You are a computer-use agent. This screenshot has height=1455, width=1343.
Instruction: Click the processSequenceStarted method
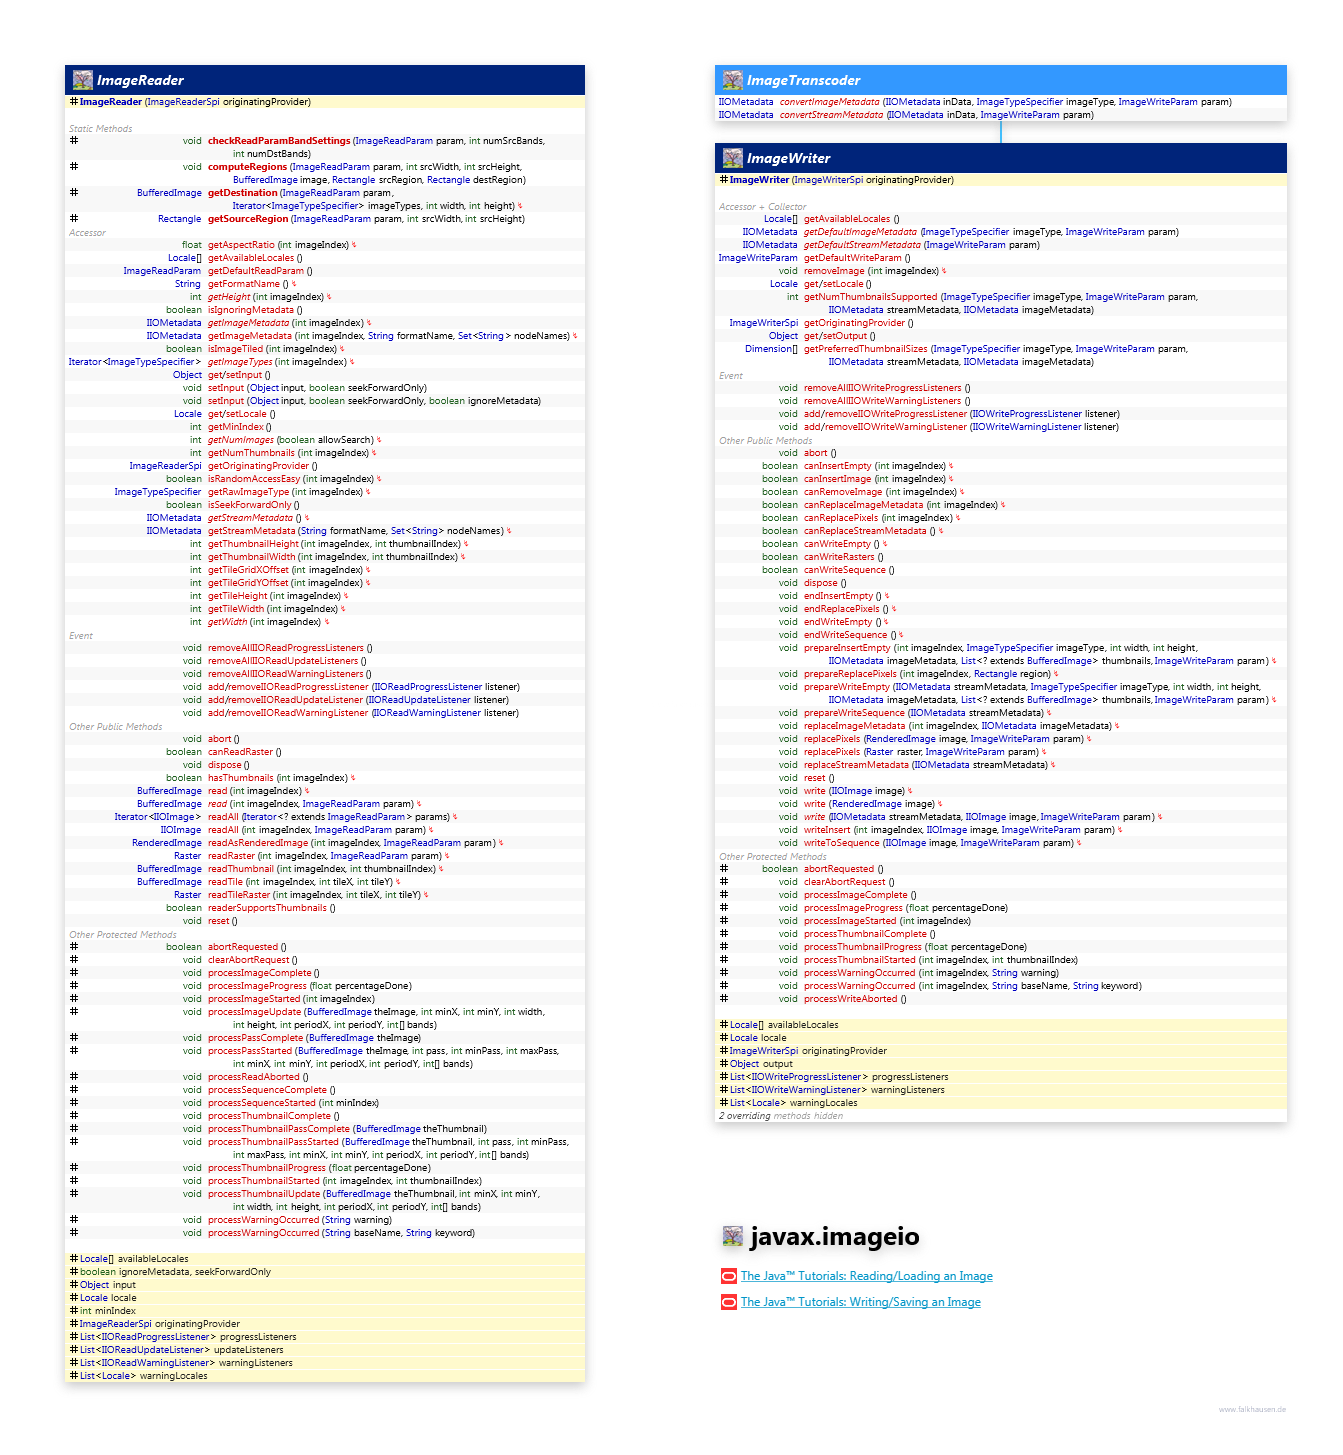[262, 1103]
